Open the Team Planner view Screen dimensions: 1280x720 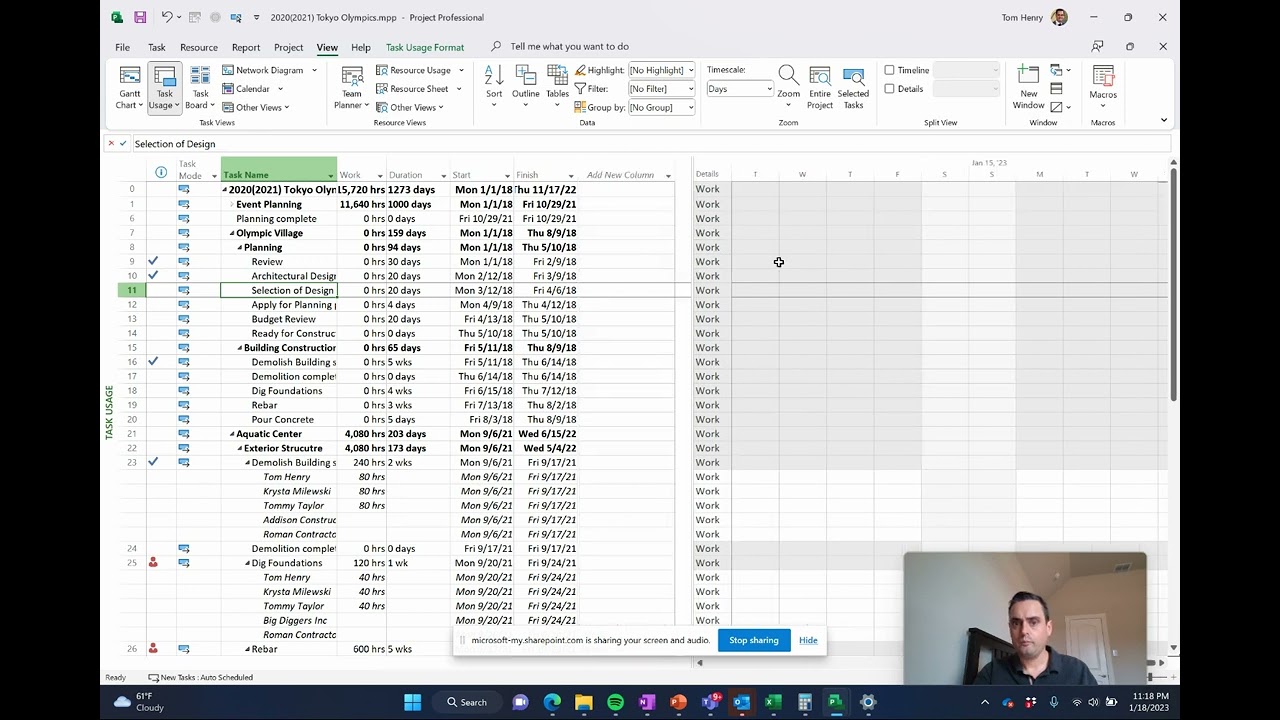coord(351,88)
